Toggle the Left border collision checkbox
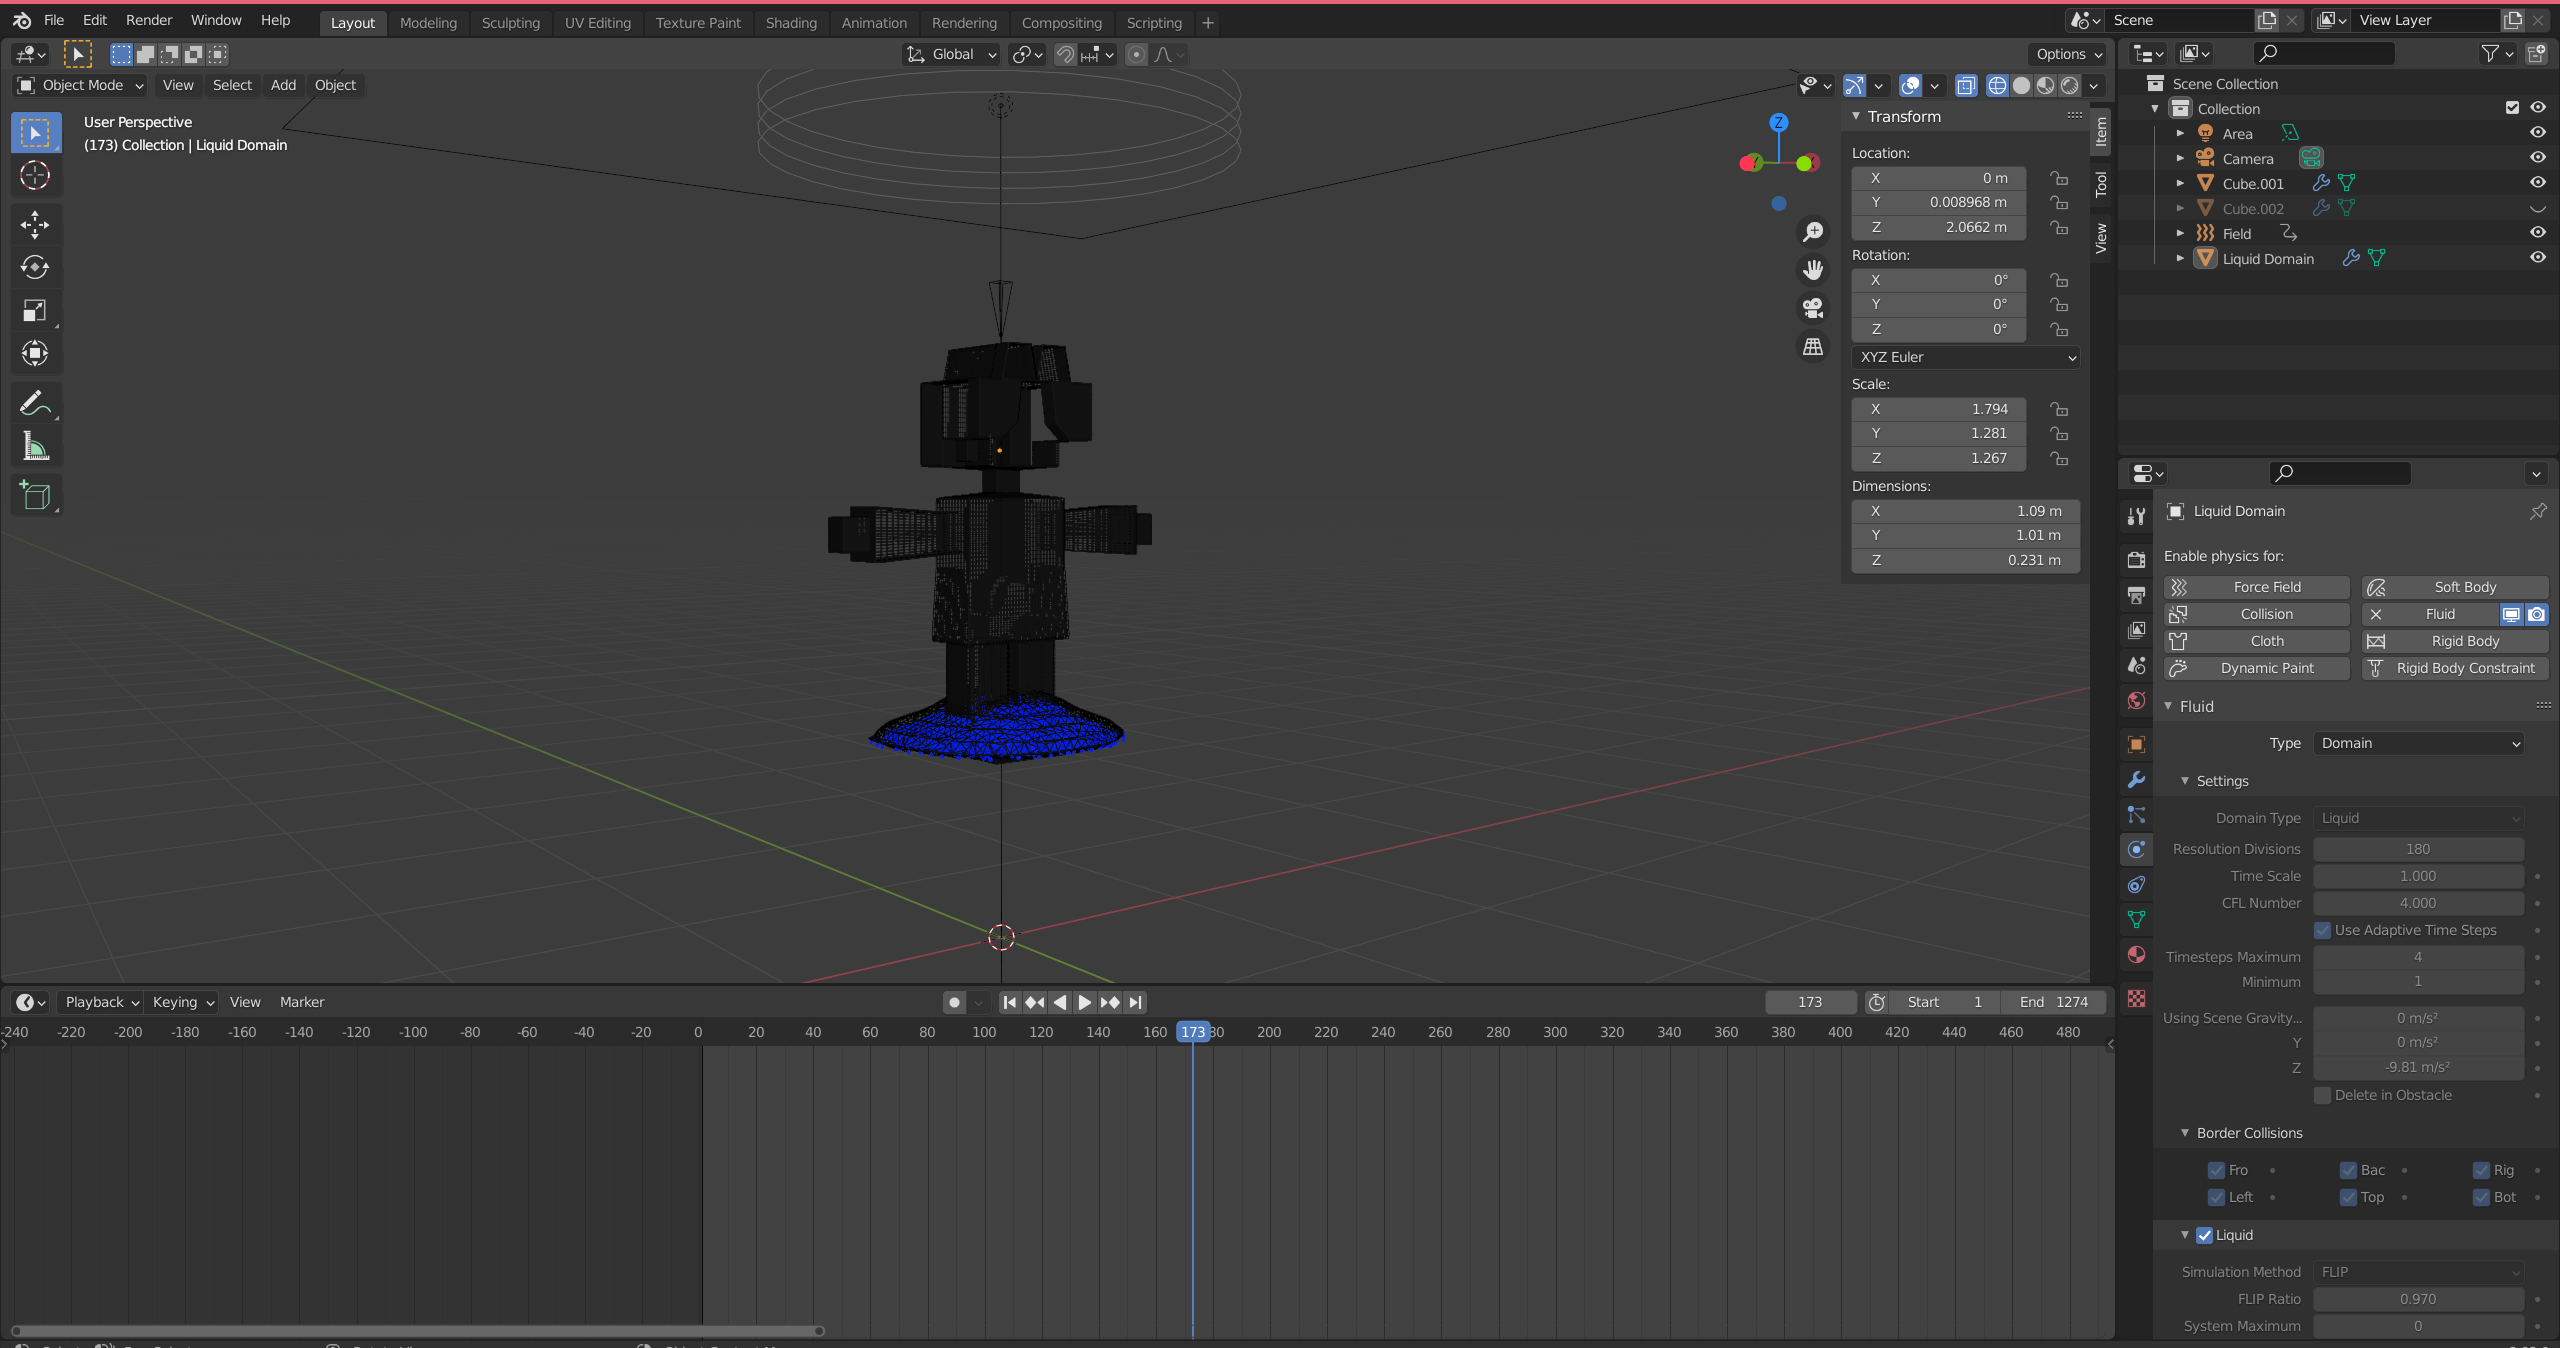 click(2216, 1197)
